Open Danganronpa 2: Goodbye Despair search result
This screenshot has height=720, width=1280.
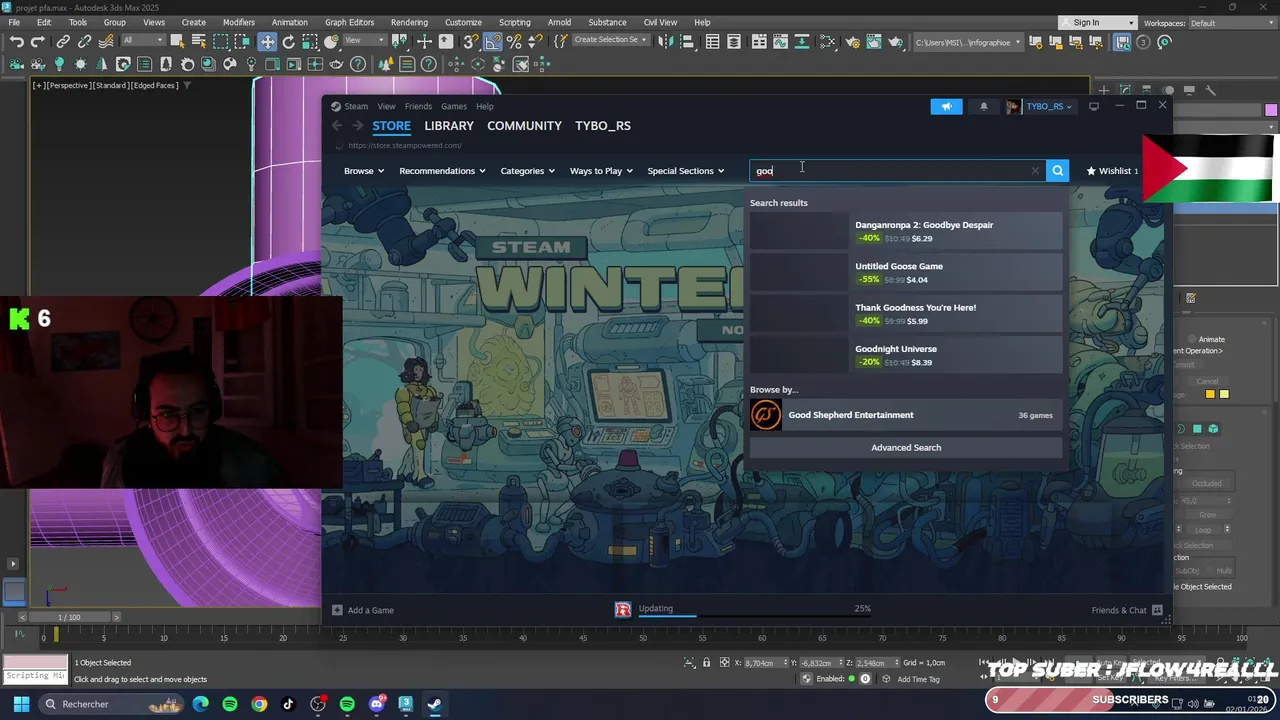(x=906, y=231)
